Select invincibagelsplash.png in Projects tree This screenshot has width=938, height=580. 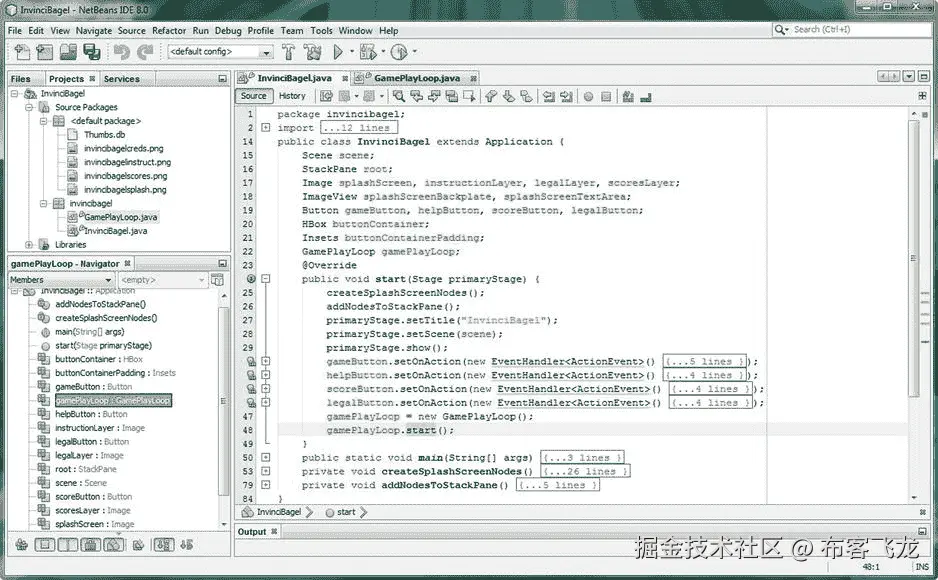[125, 190]
